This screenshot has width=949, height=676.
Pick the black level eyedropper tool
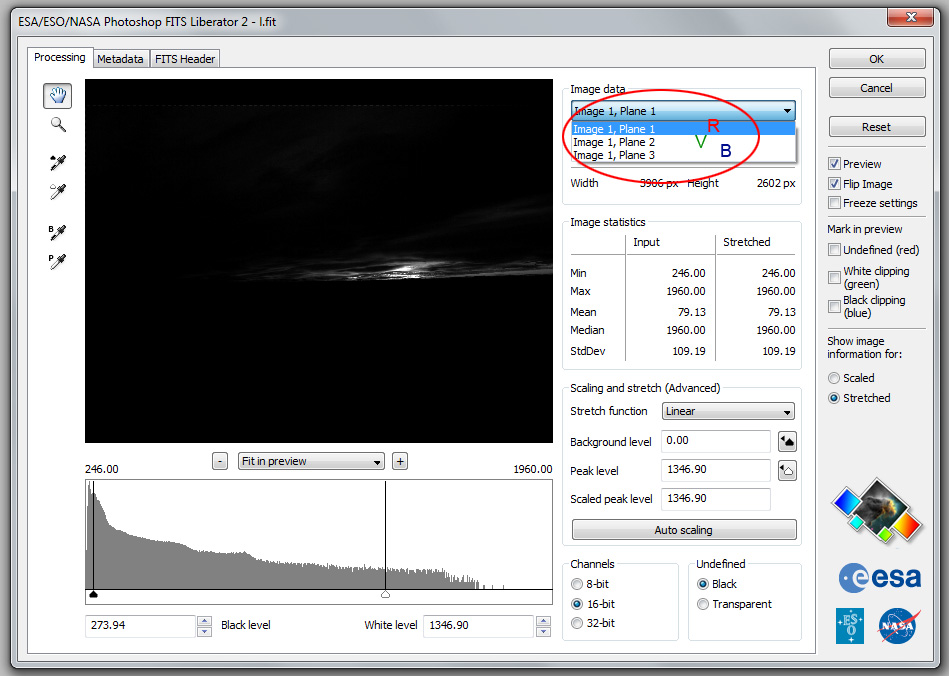pyautogui.click(x=58, y=162)
